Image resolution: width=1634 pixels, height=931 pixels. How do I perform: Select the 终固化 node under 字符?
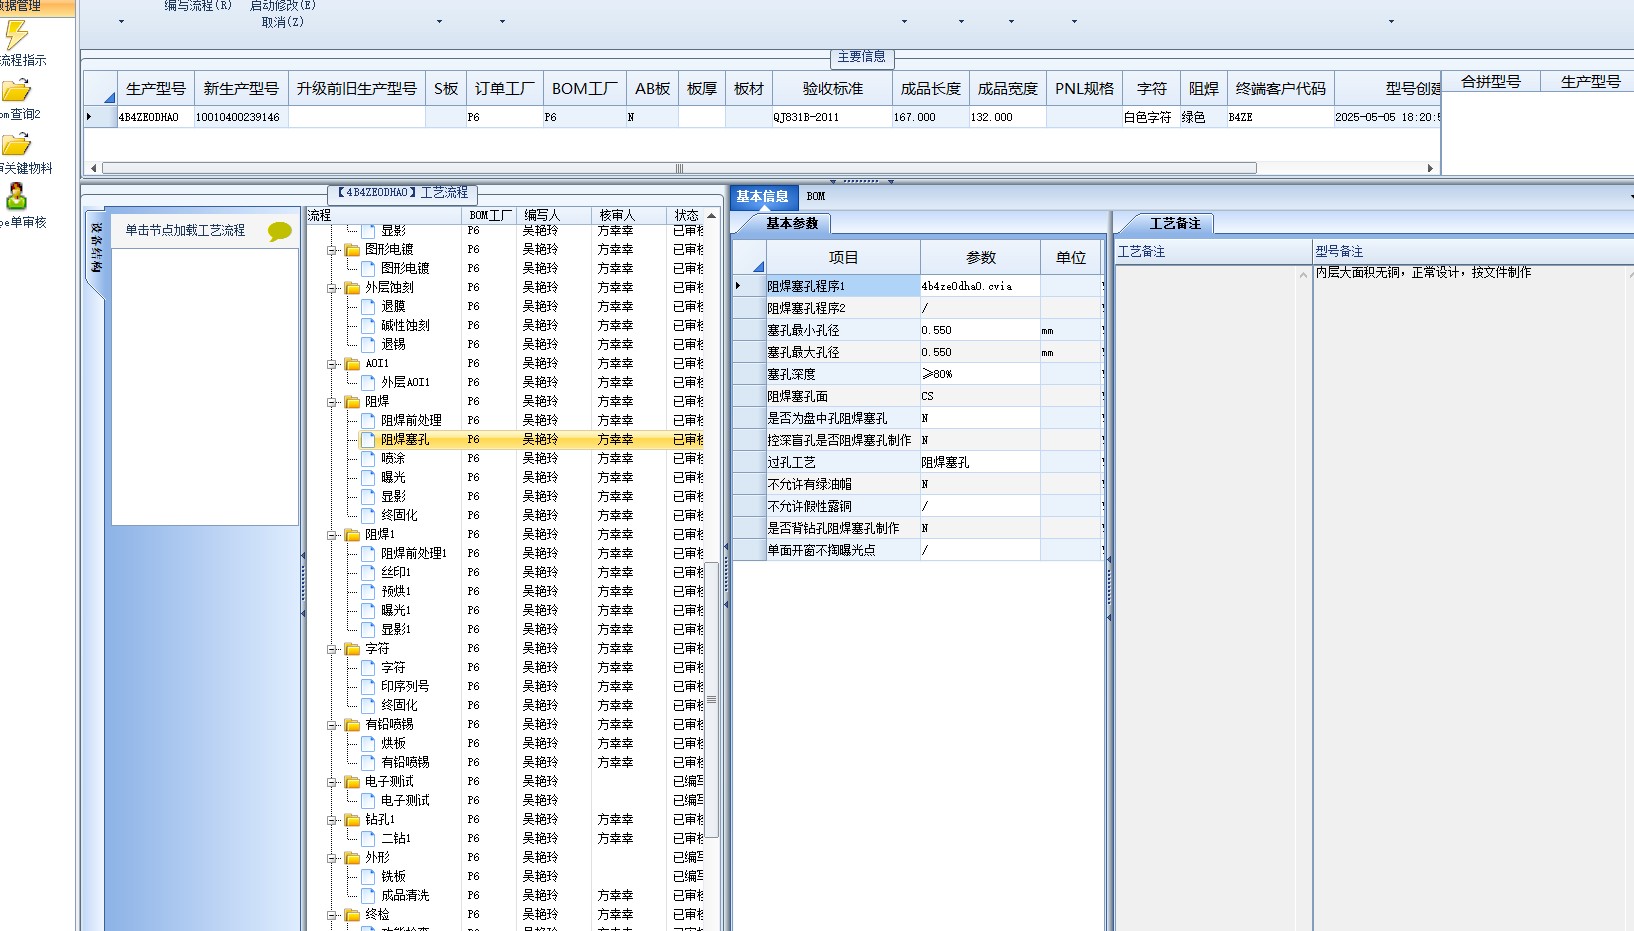pos(399,706)
